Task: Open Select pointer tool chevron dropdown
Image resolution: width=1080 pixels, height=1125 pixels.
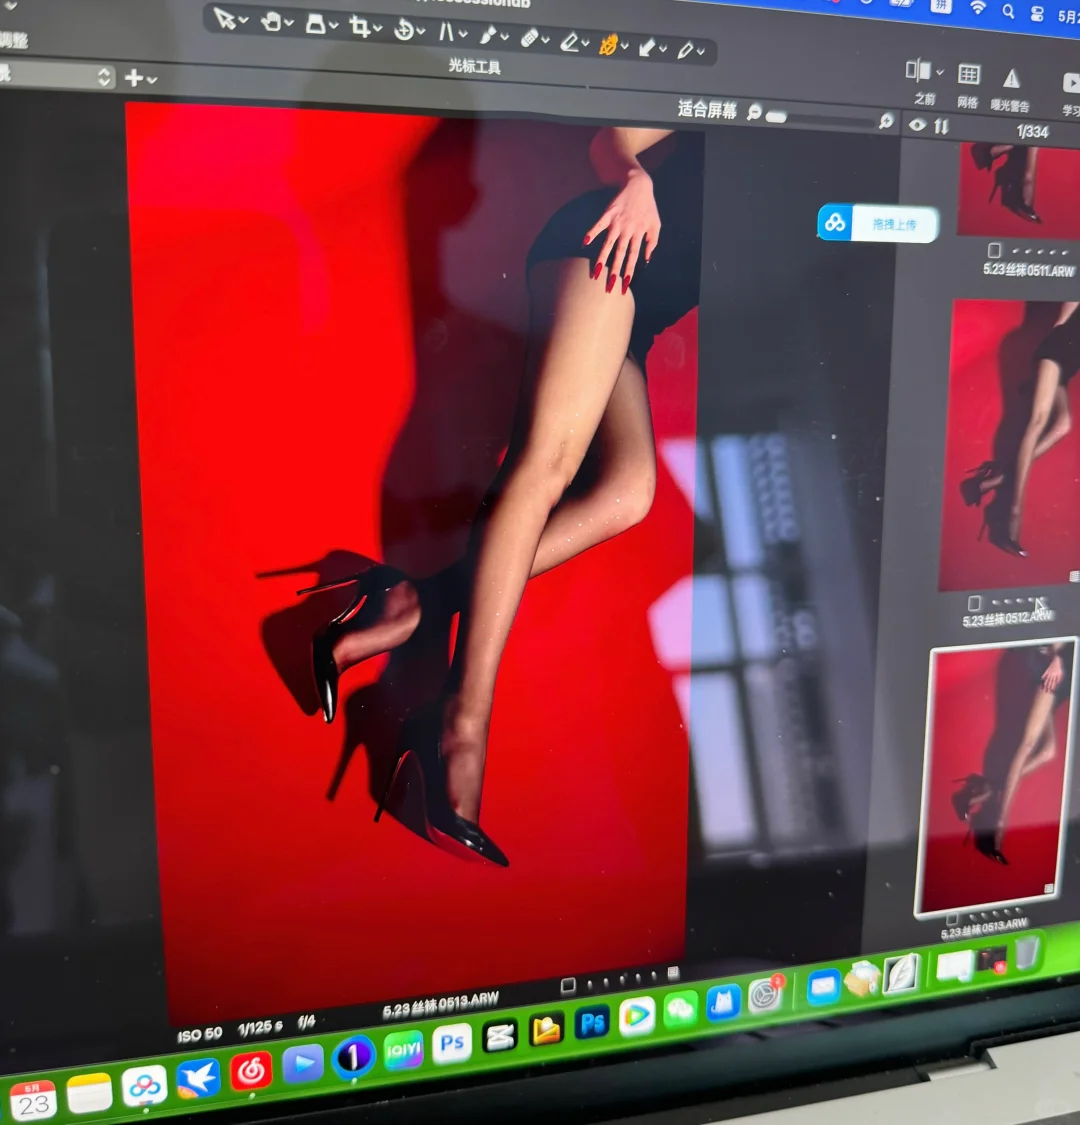Action: 244,21
